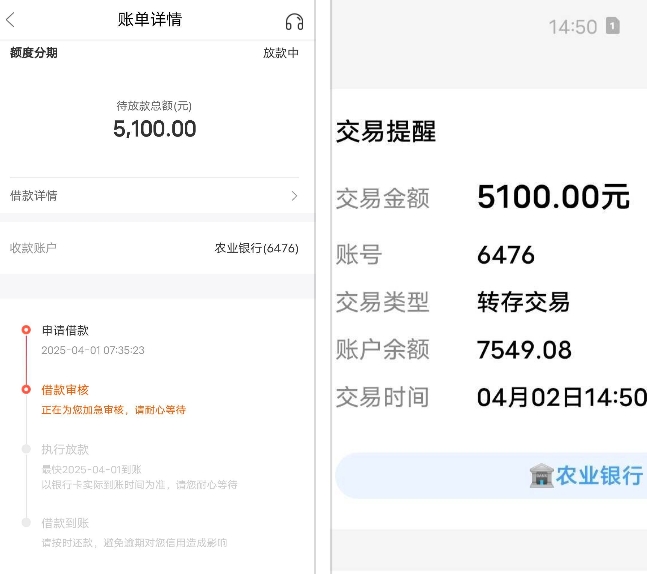
Task: Click the 申请借款 red step marker
Action: (26, 330)
